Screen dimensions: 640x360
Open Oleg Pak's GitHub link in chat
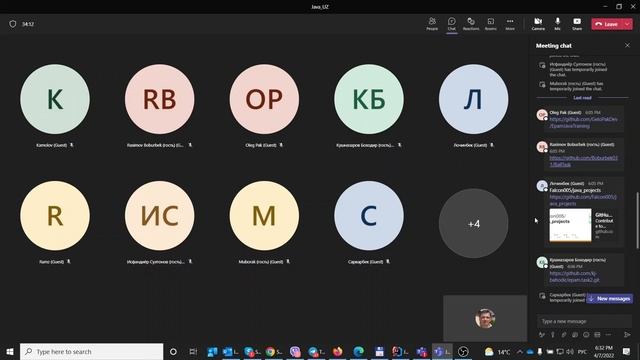583,122
